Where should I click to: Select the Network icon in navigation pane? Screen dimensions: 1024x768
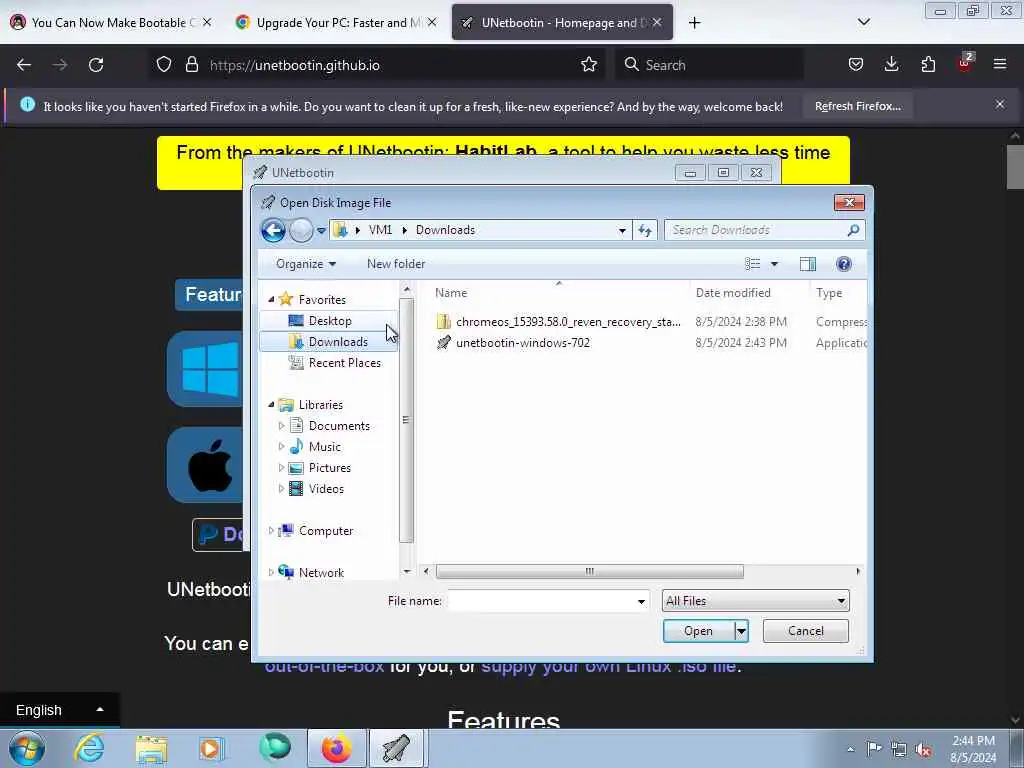pyautogui.click(x=285, y=572)
